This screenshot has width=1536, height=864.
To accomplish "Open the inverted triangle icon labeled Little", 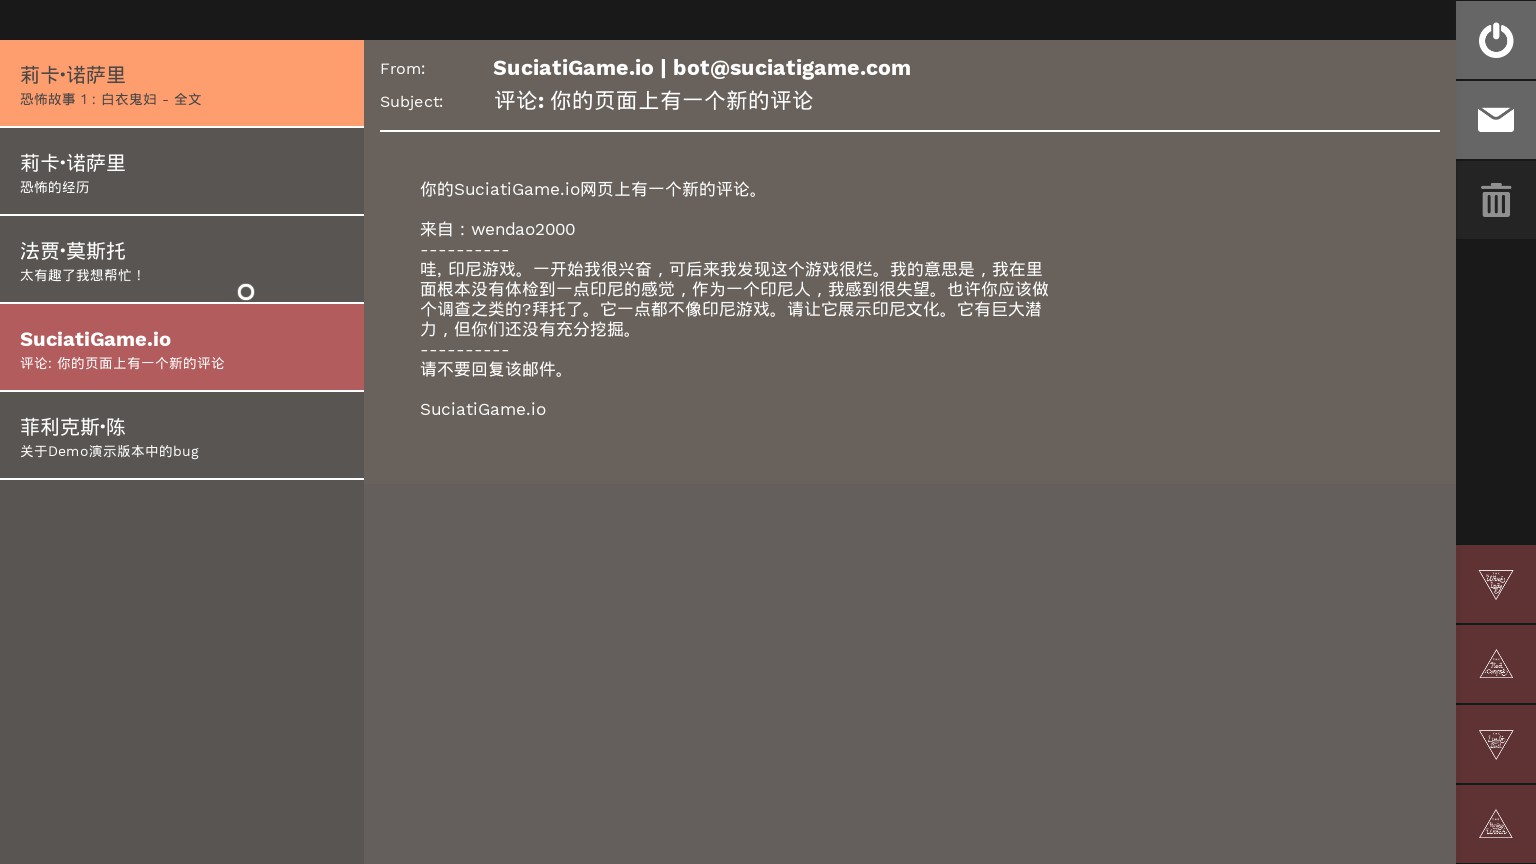I will coord(1496,744).
